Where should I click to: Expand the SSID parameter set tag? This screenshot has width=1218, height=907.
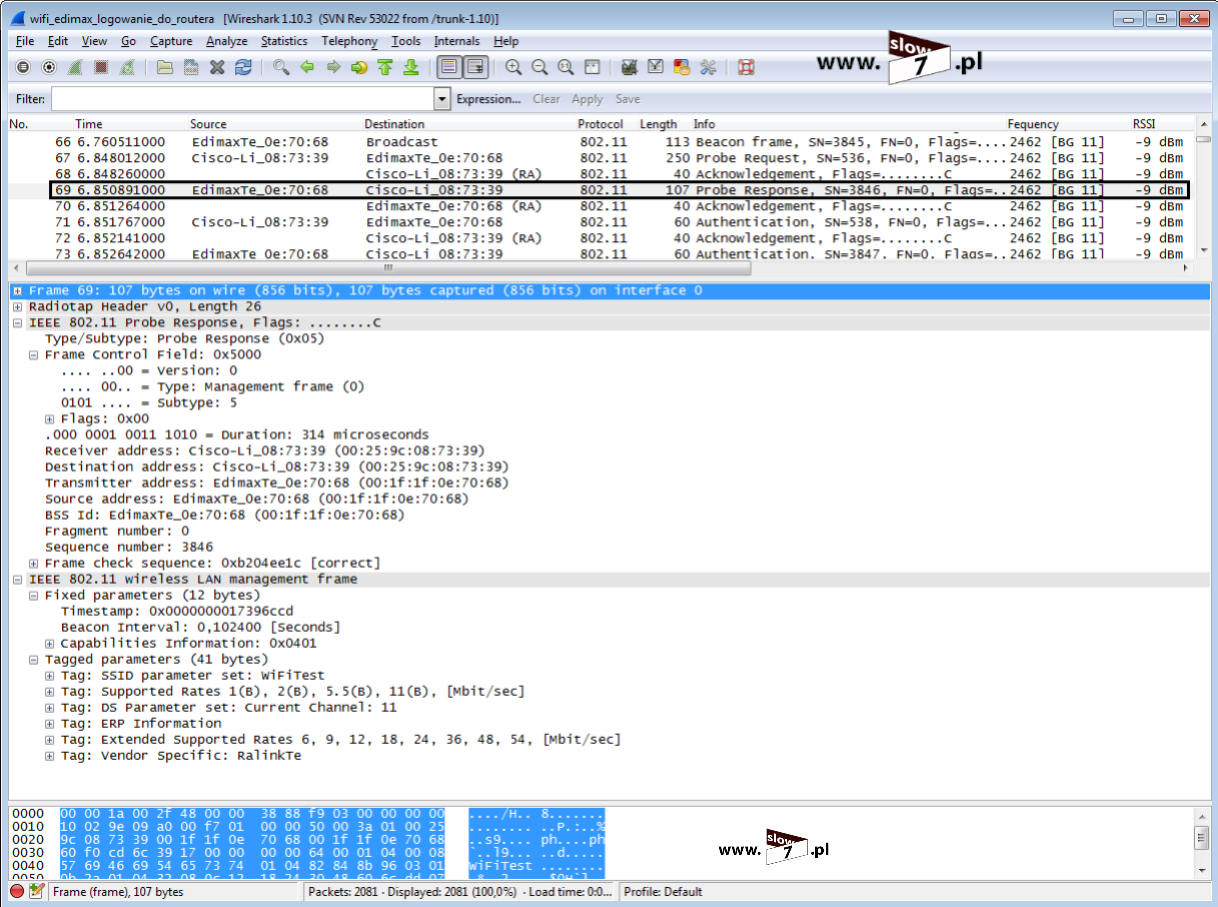coord(49,675)
